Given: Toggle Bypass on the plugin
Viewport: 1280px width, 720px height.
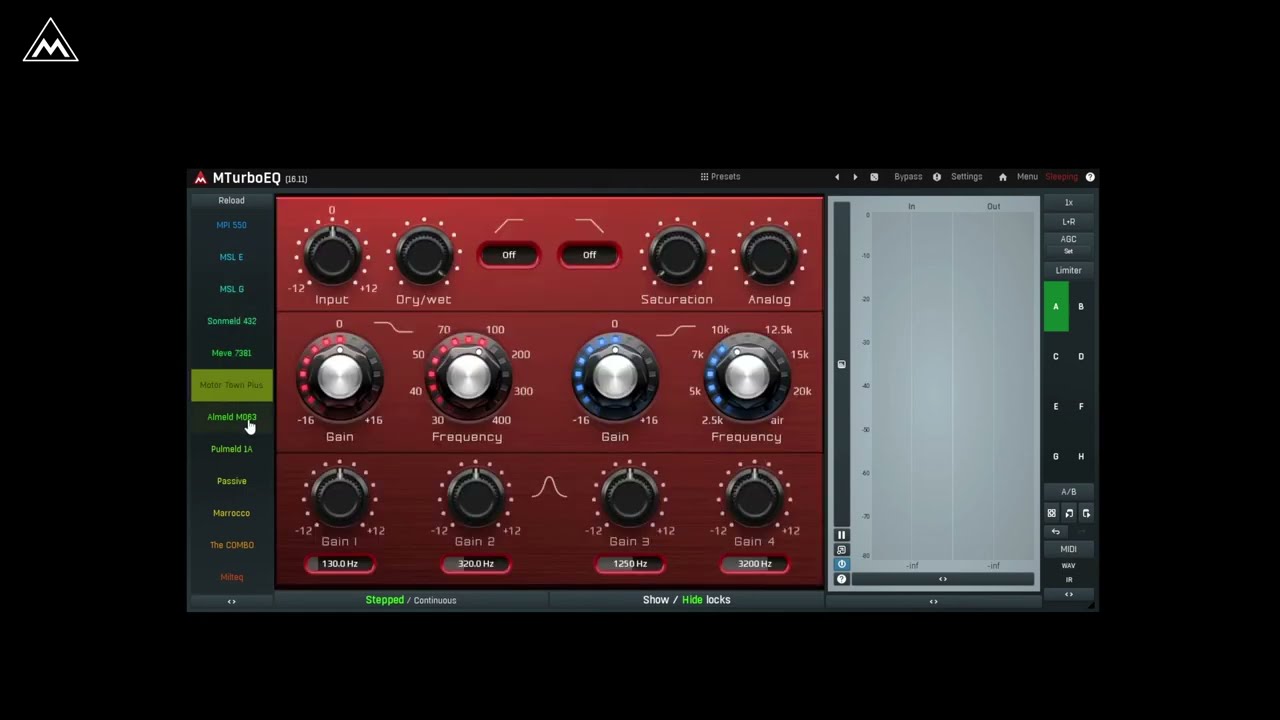Looking at the screenshot, I should (908, 177).
